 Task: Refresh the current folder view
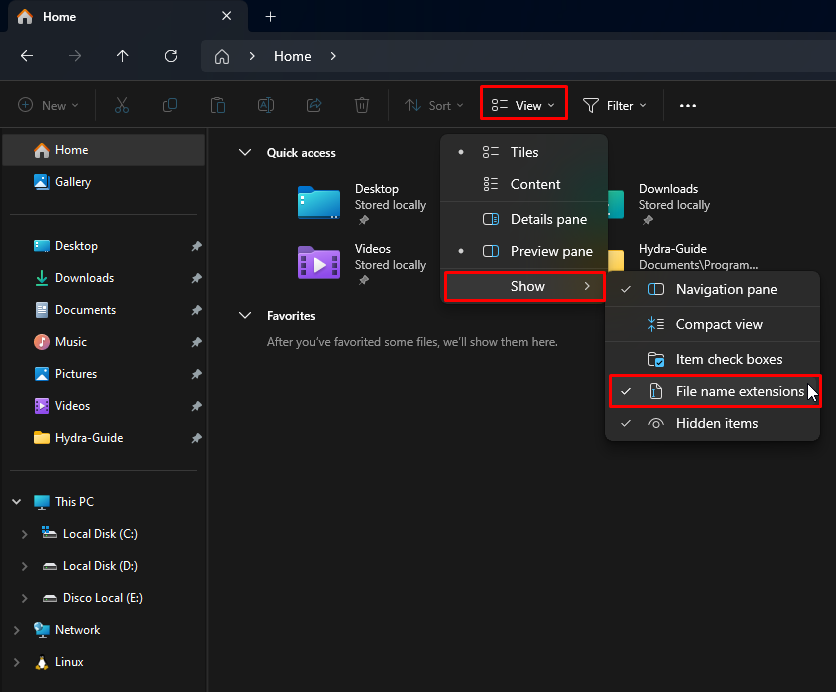point(170,56)
